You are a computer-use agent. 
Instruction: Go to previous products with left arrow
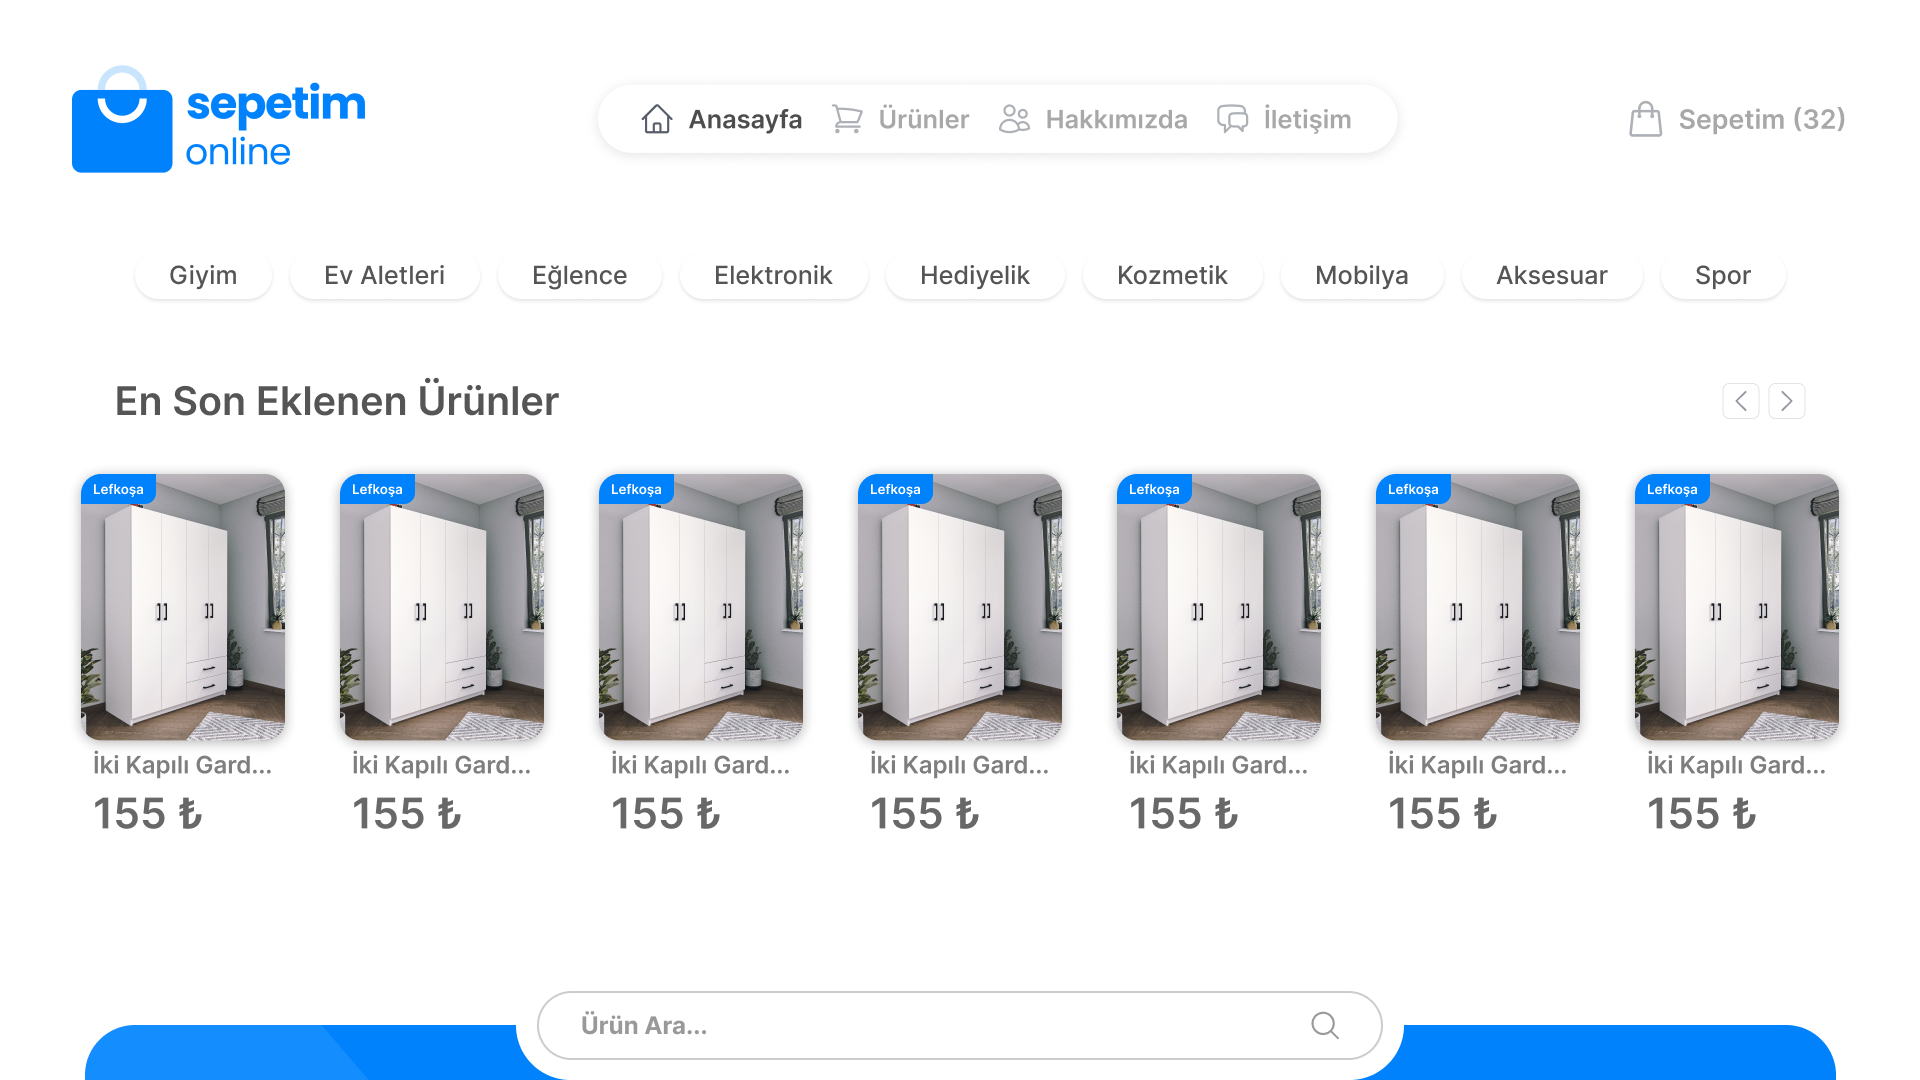pyautogui.click(x=1741, y=401)
